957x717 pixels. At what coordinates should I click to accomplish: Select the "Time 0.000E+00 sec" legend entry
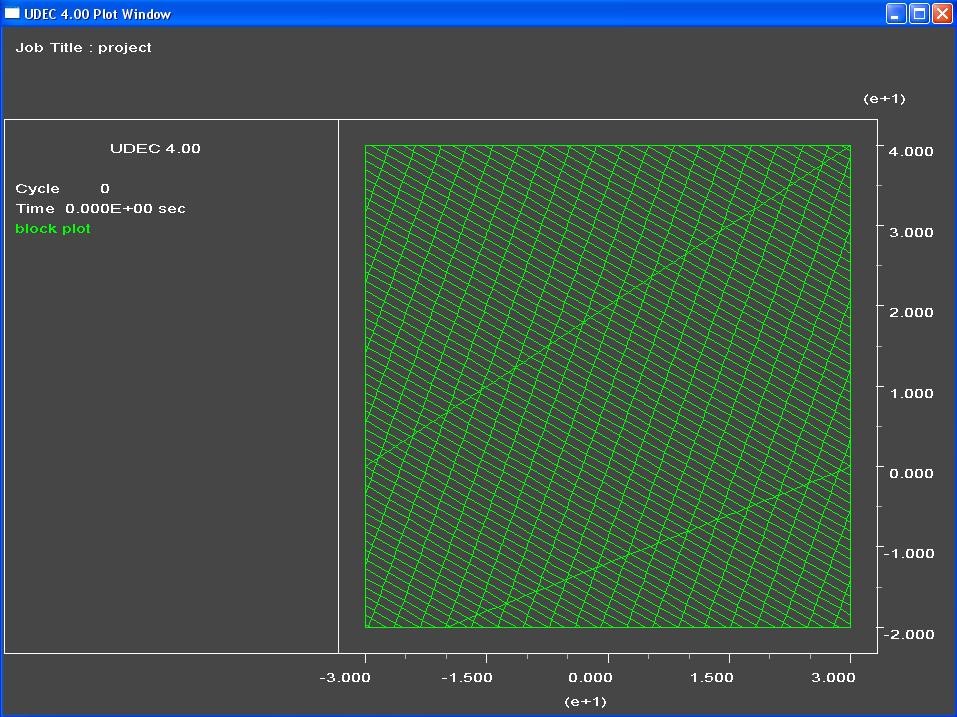(101, 209)
